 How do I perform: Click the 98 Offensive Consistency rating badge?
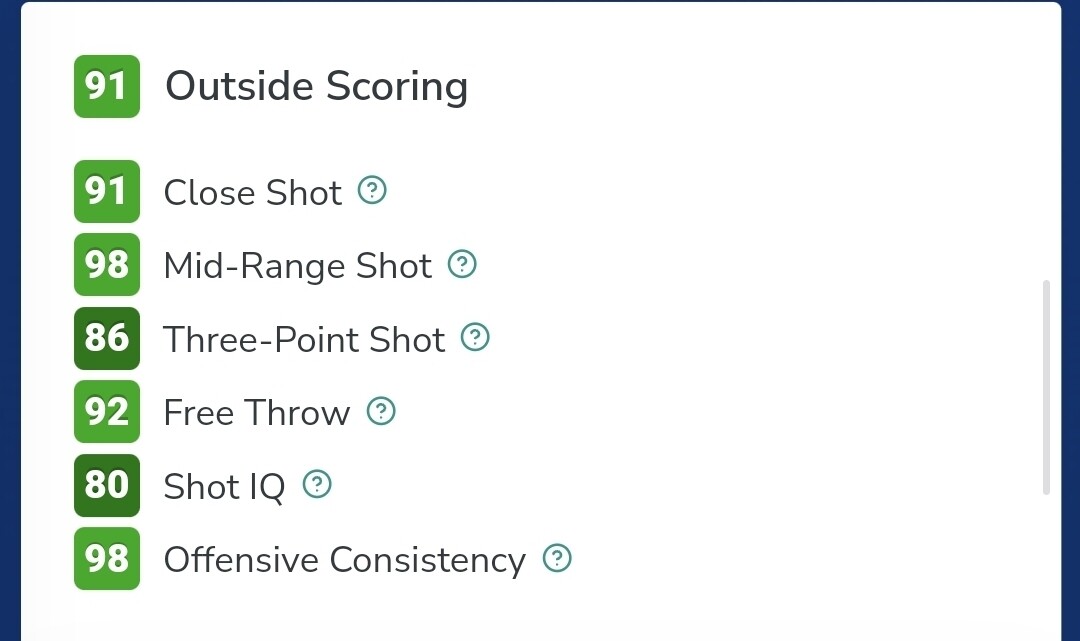coord(107,558)
